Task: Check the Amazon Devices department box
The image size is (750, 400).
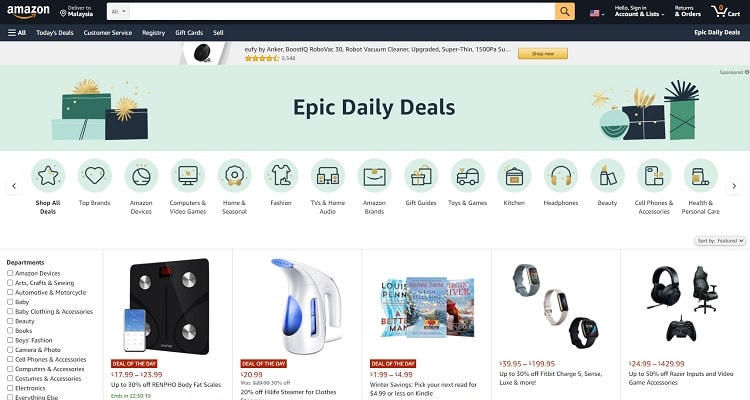Action: (10, 273)
